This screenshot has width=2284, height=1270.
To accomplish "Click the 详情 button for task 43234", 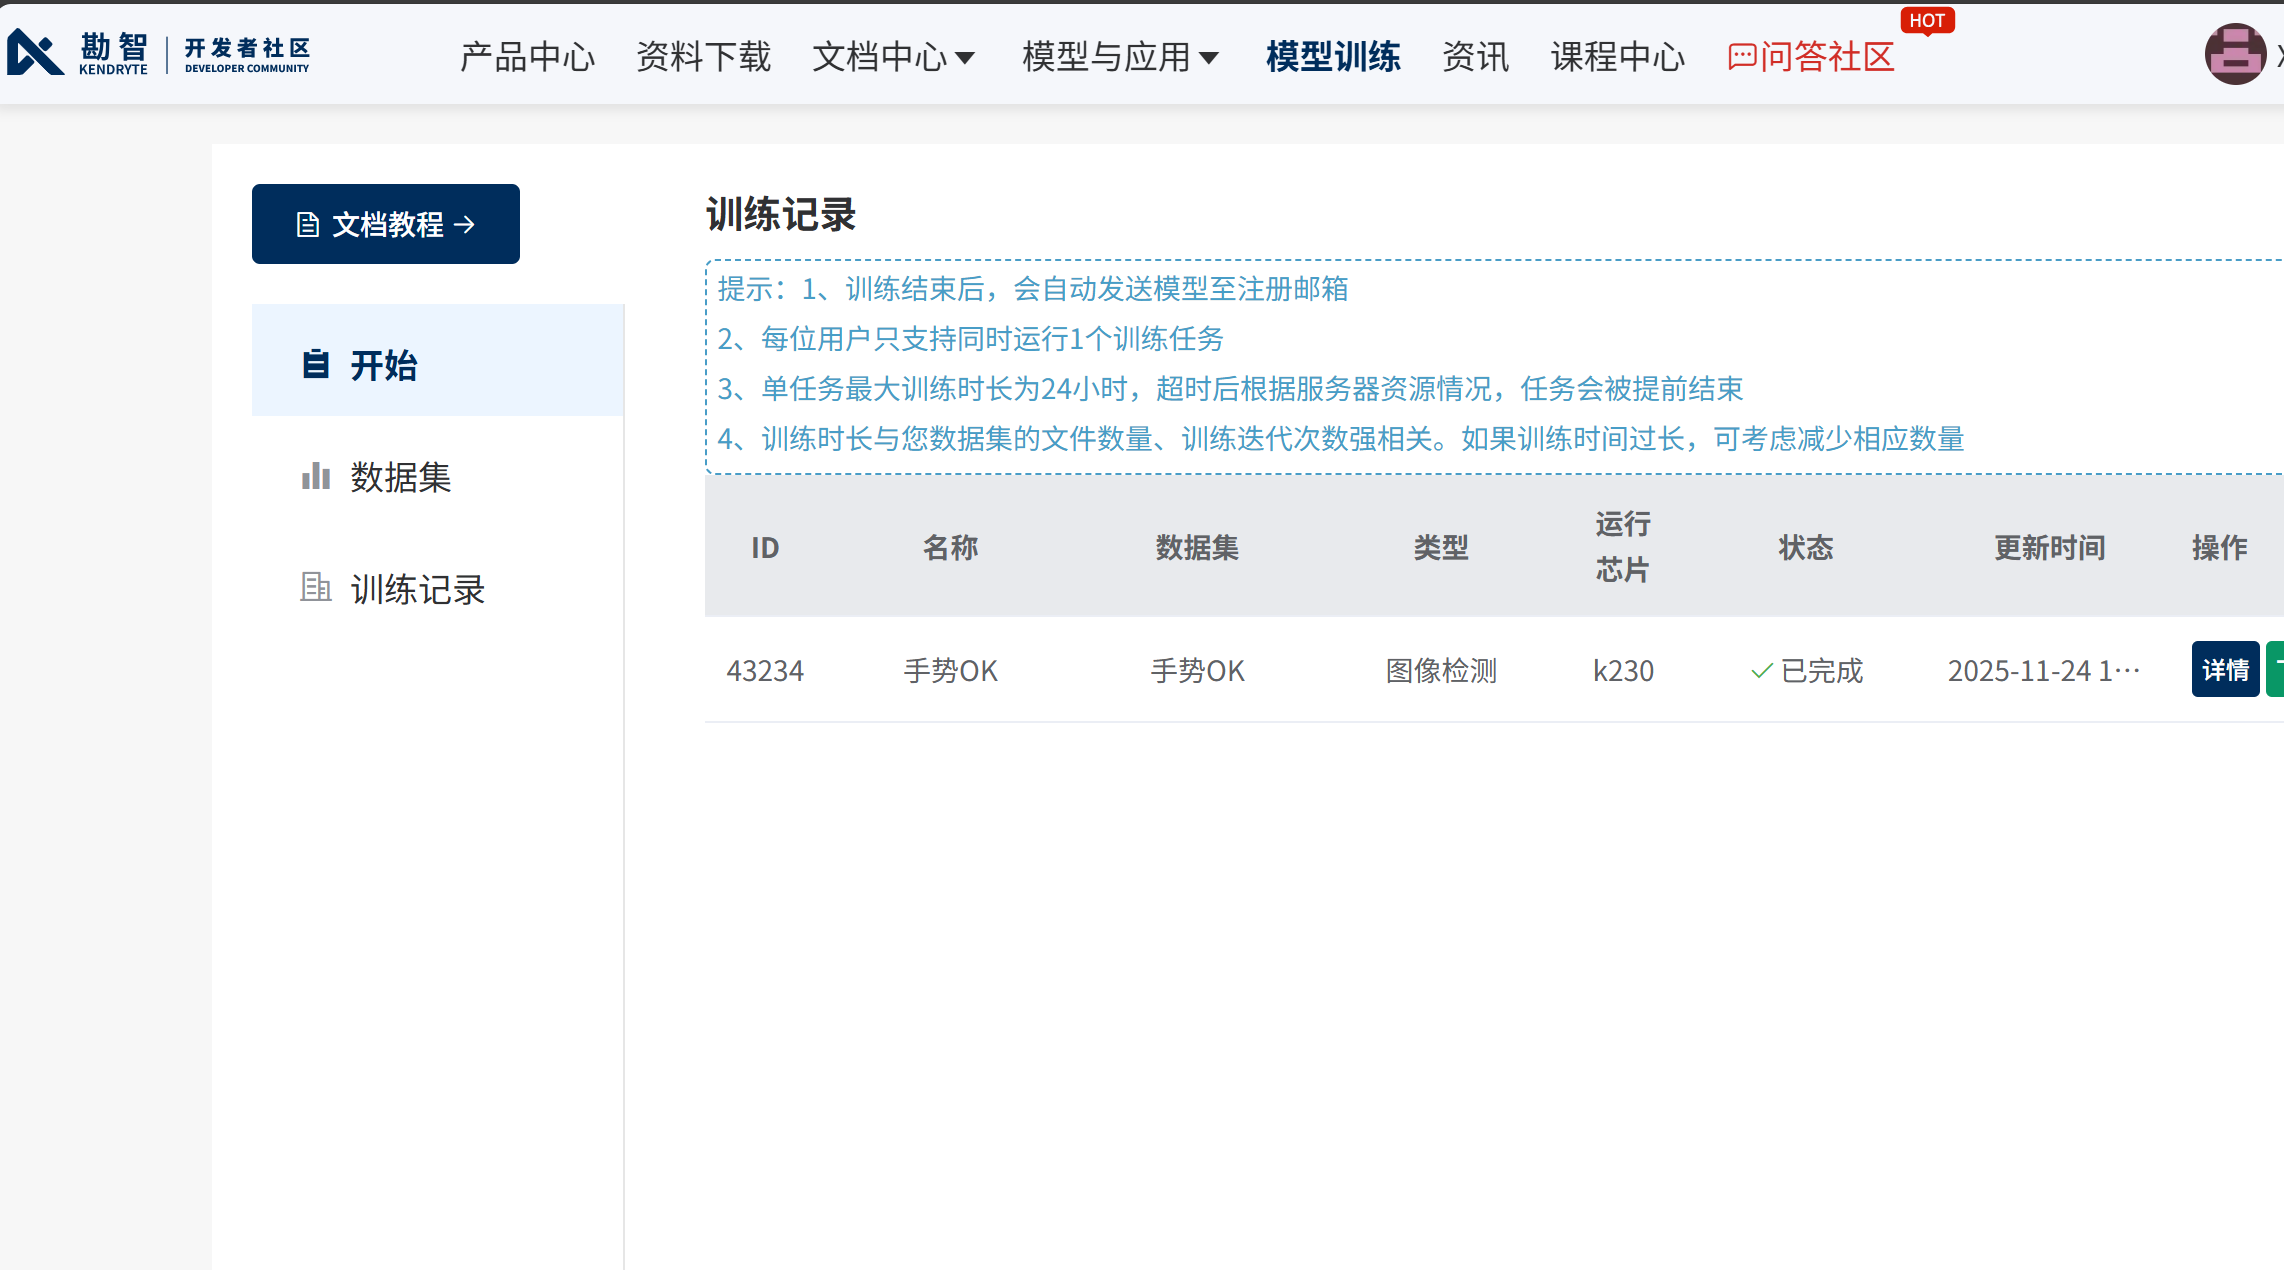I will 2225,669.
